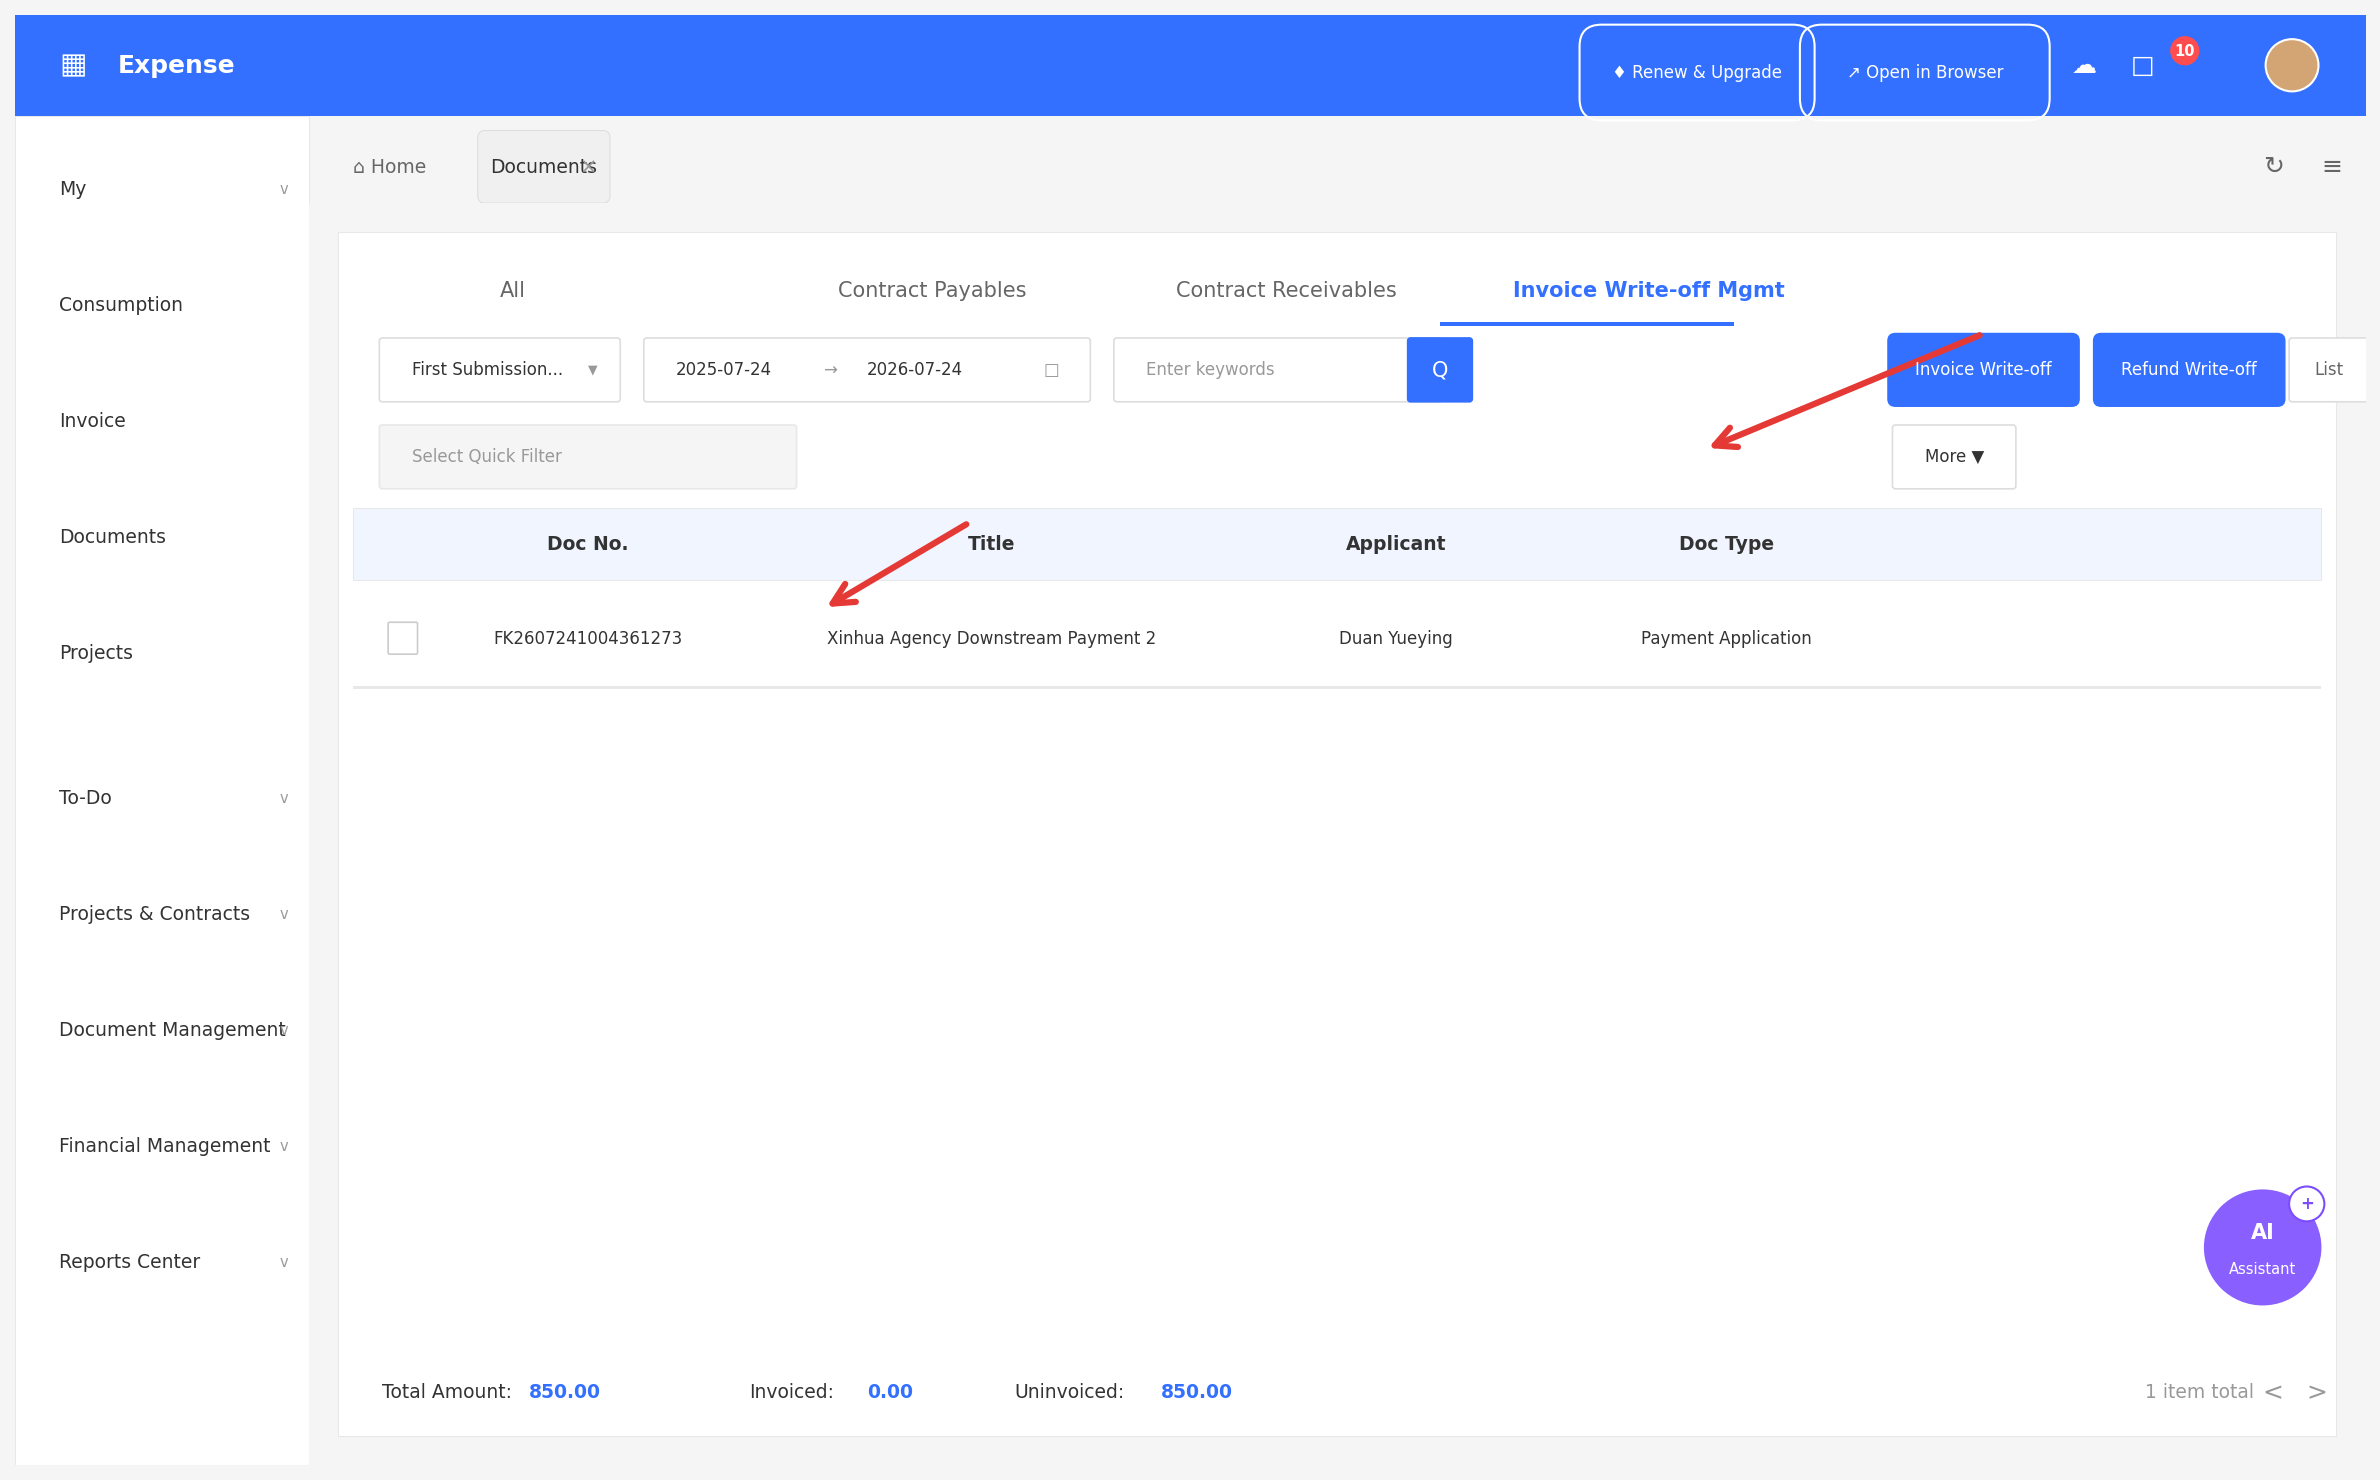Image resolution: width=2380 pixels, height=1480 pixels.
Task: Click Uninvoiced value 850.00
Action: [x=1196, y=1392]
